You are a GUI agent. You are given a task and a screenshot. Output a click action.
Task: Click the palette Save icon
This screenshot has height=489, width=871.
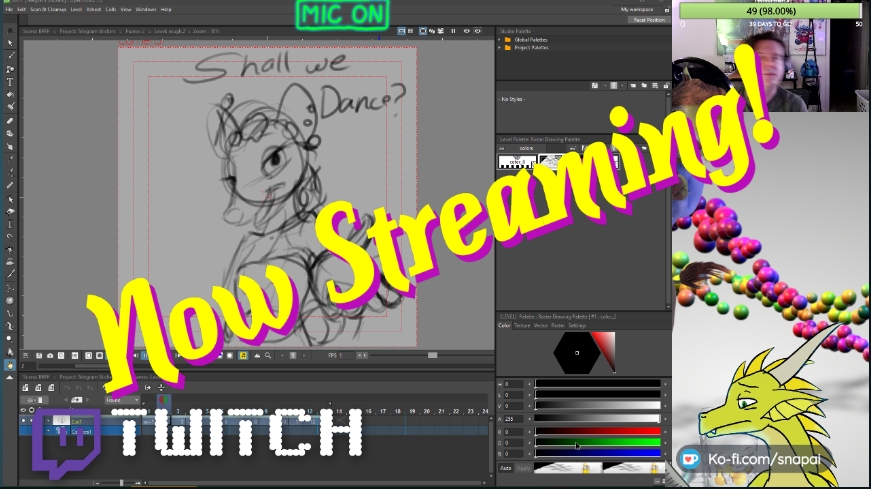594,86
